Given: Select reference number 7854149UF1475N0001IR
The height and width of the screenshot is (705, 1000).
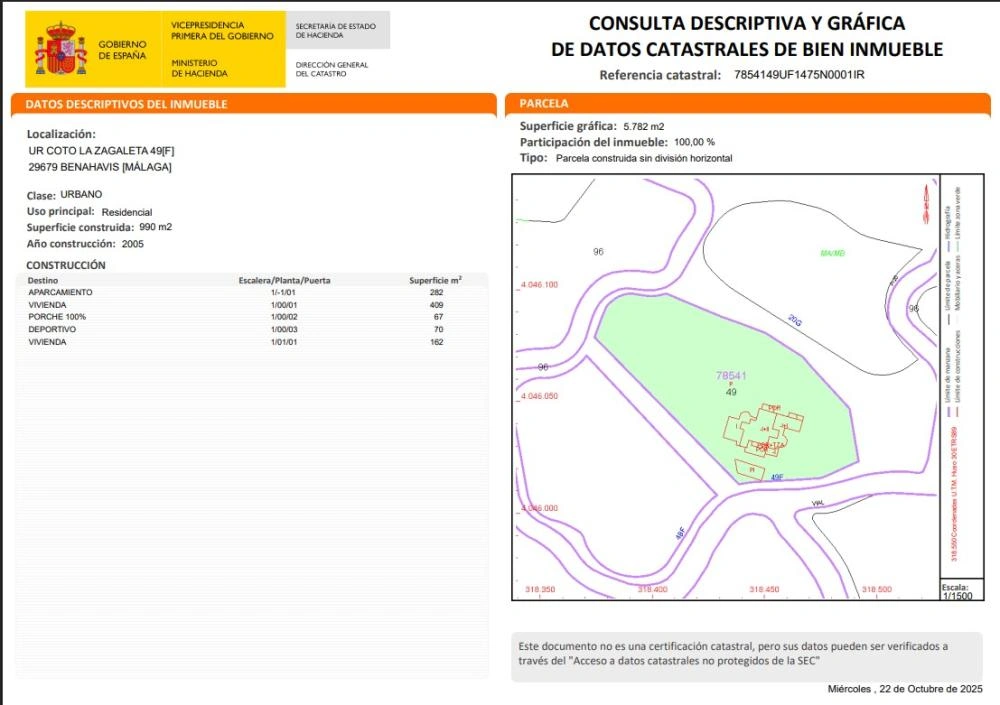Looking at the screenshot, I should (x=799, y=75).
